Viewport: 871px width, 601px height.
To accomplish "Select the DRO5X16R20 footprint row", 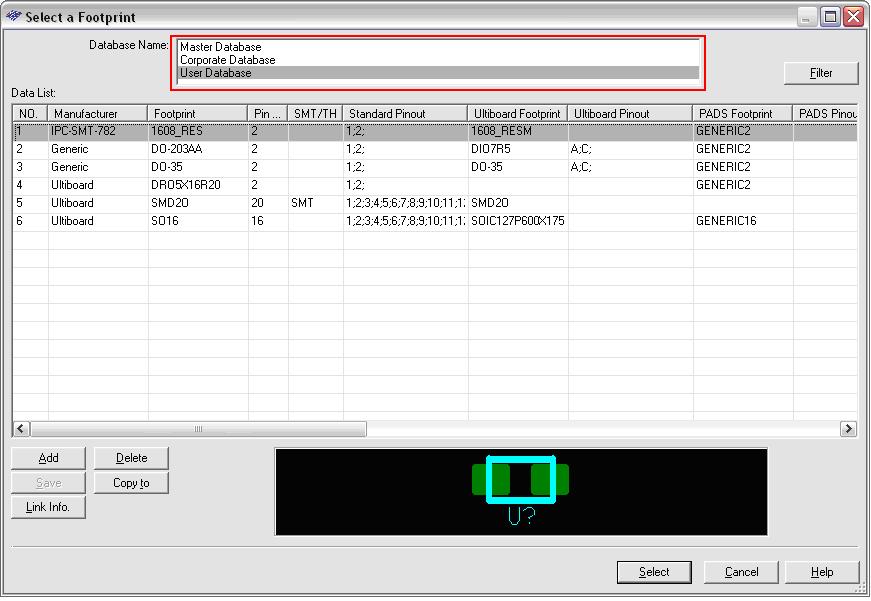I will [435, 185].
